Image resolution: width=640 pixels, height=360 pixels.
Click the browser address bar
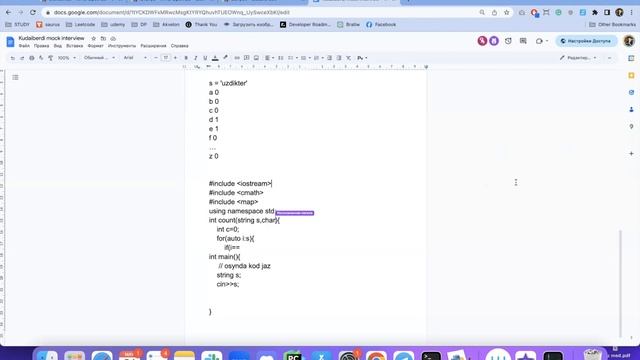coord(261,13)
